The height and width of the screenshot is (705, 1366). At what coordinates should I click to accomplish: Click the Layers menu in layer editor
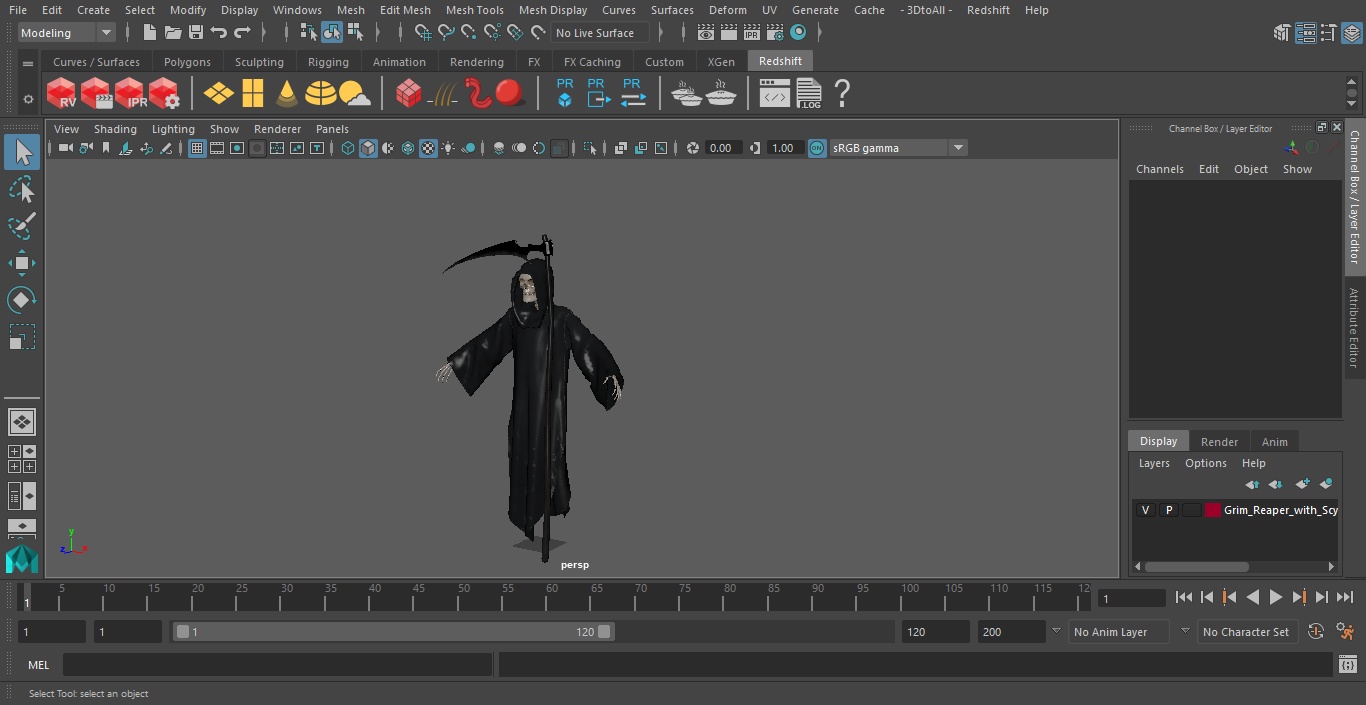coord(1154,463)
